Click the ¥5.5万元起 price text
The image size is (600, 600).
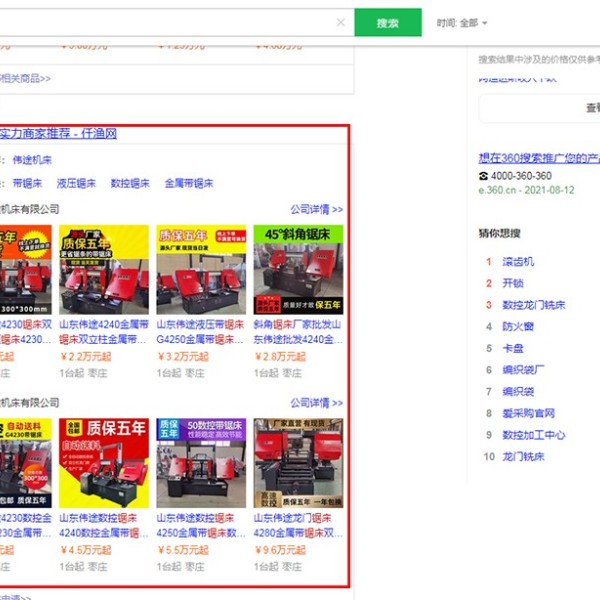[183, 550]
